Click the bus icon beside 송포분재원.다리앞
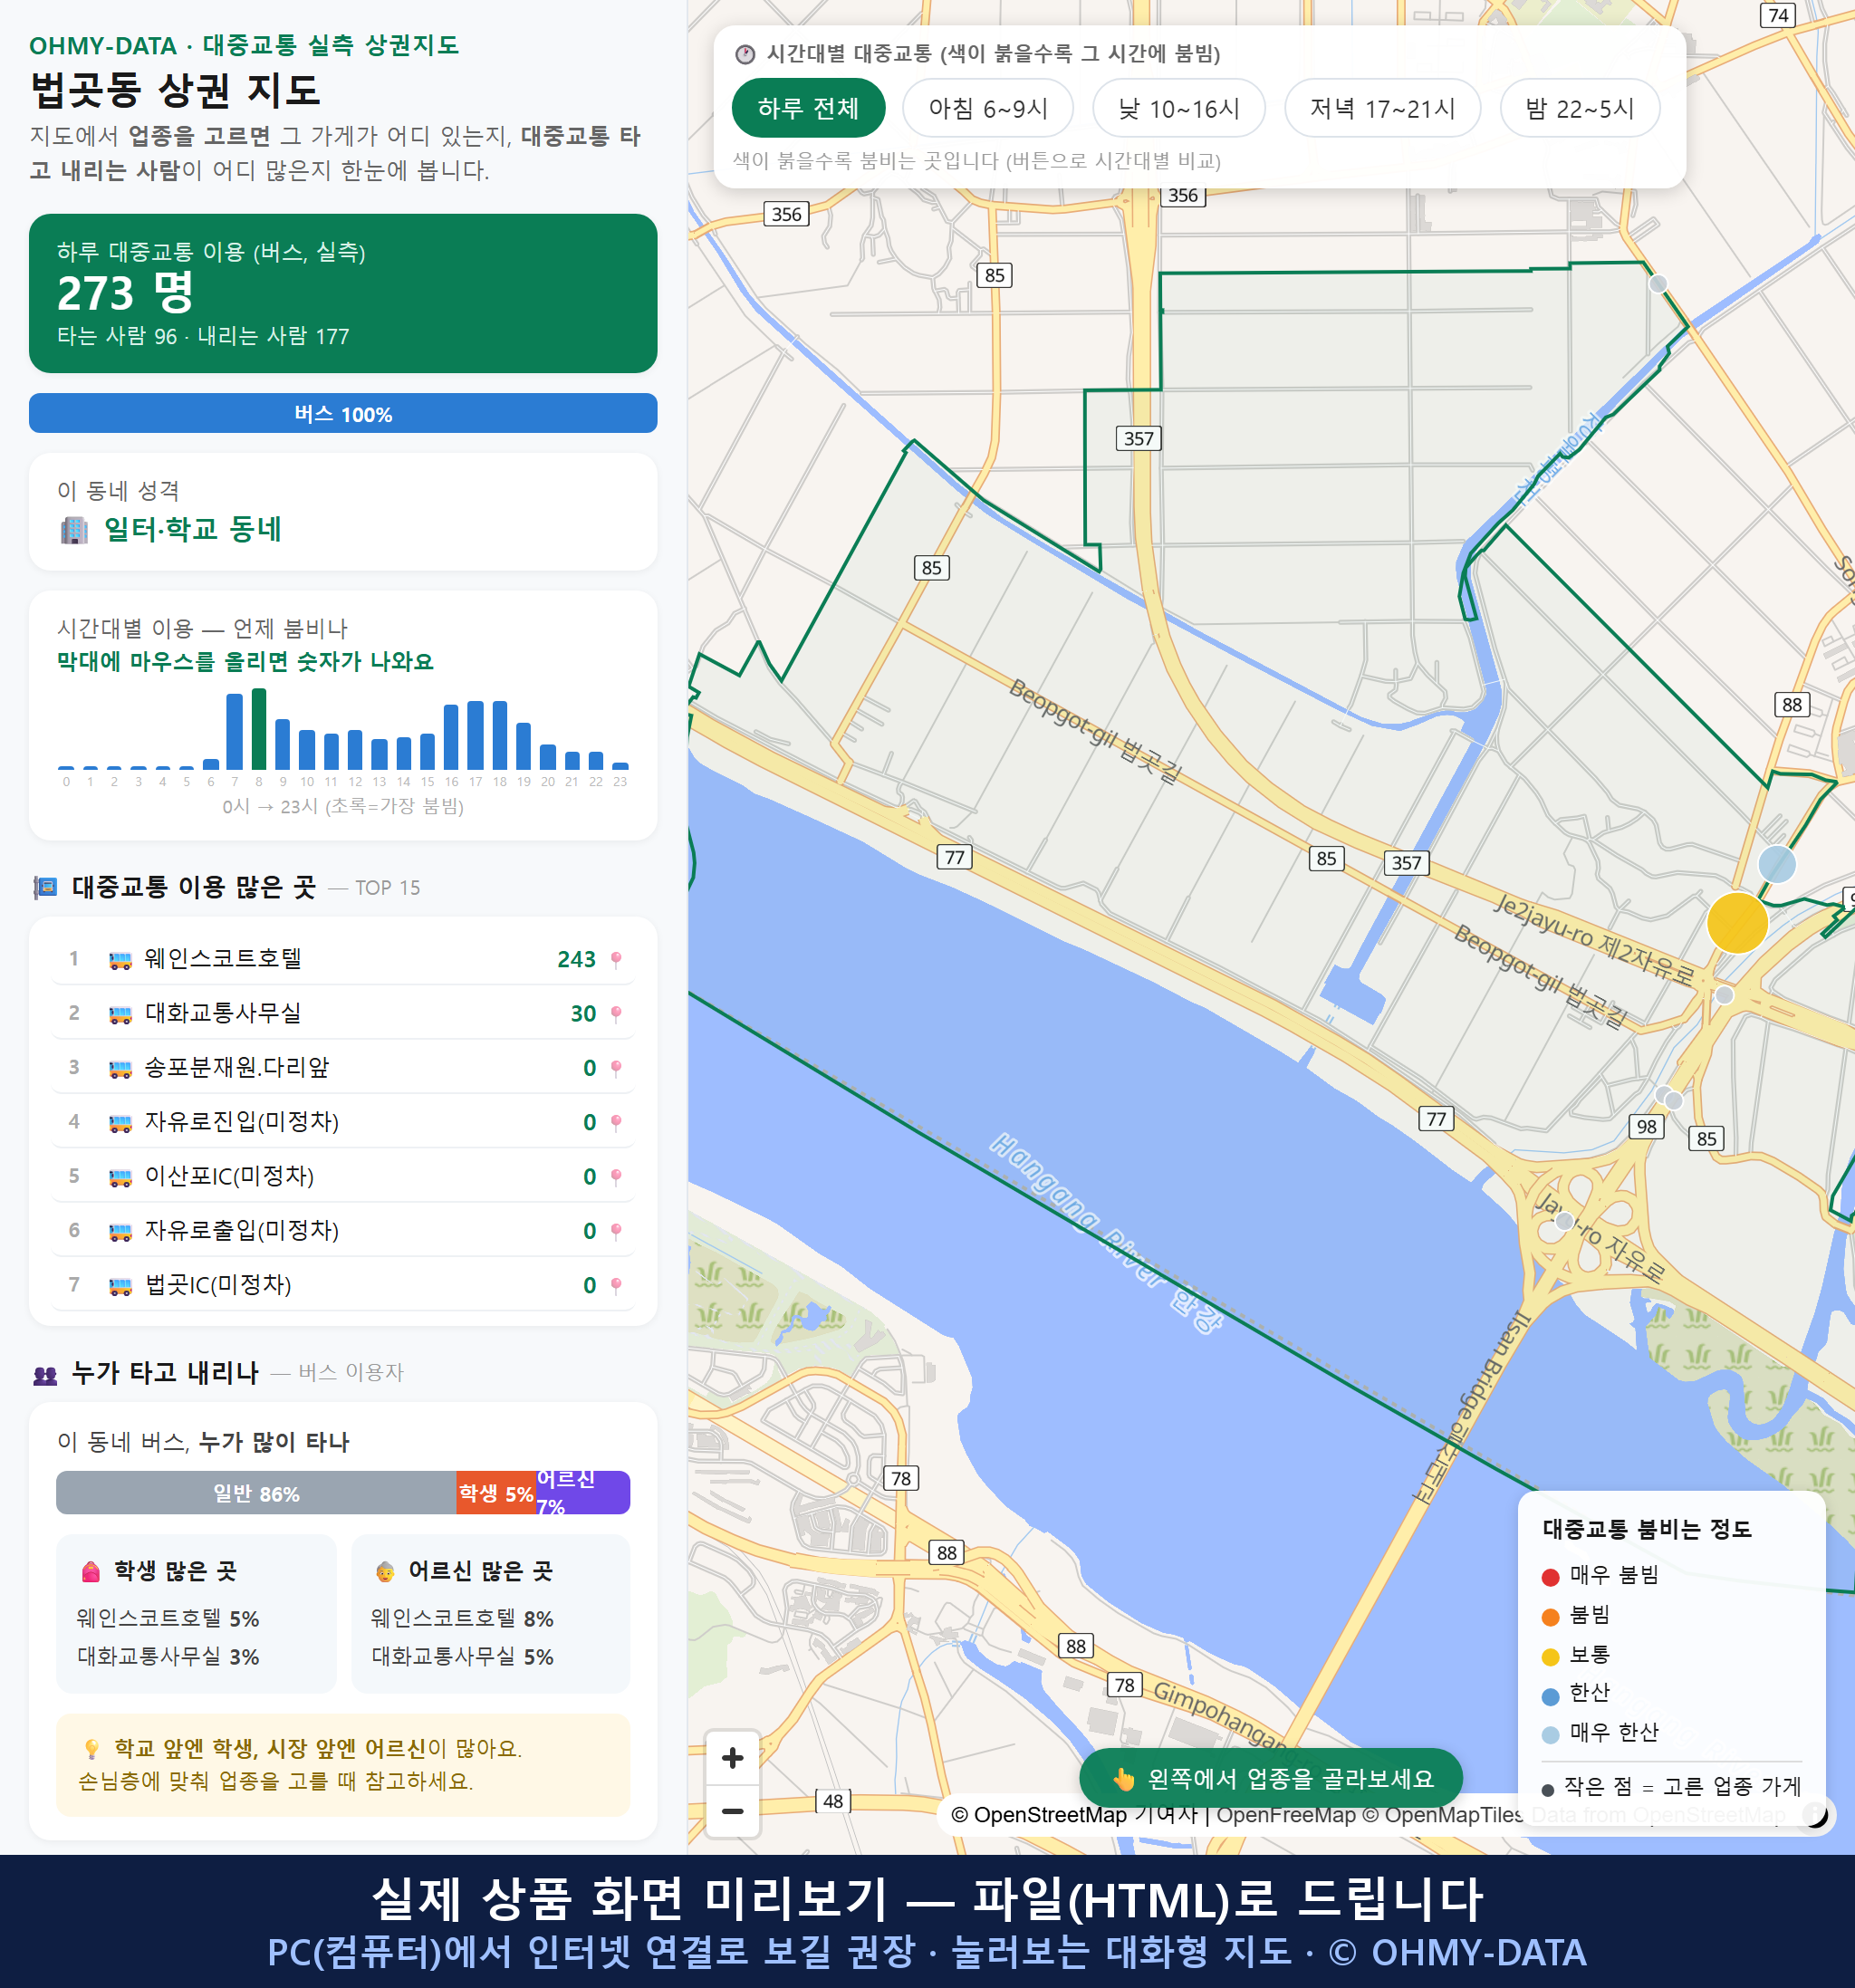 point(120,1069)
